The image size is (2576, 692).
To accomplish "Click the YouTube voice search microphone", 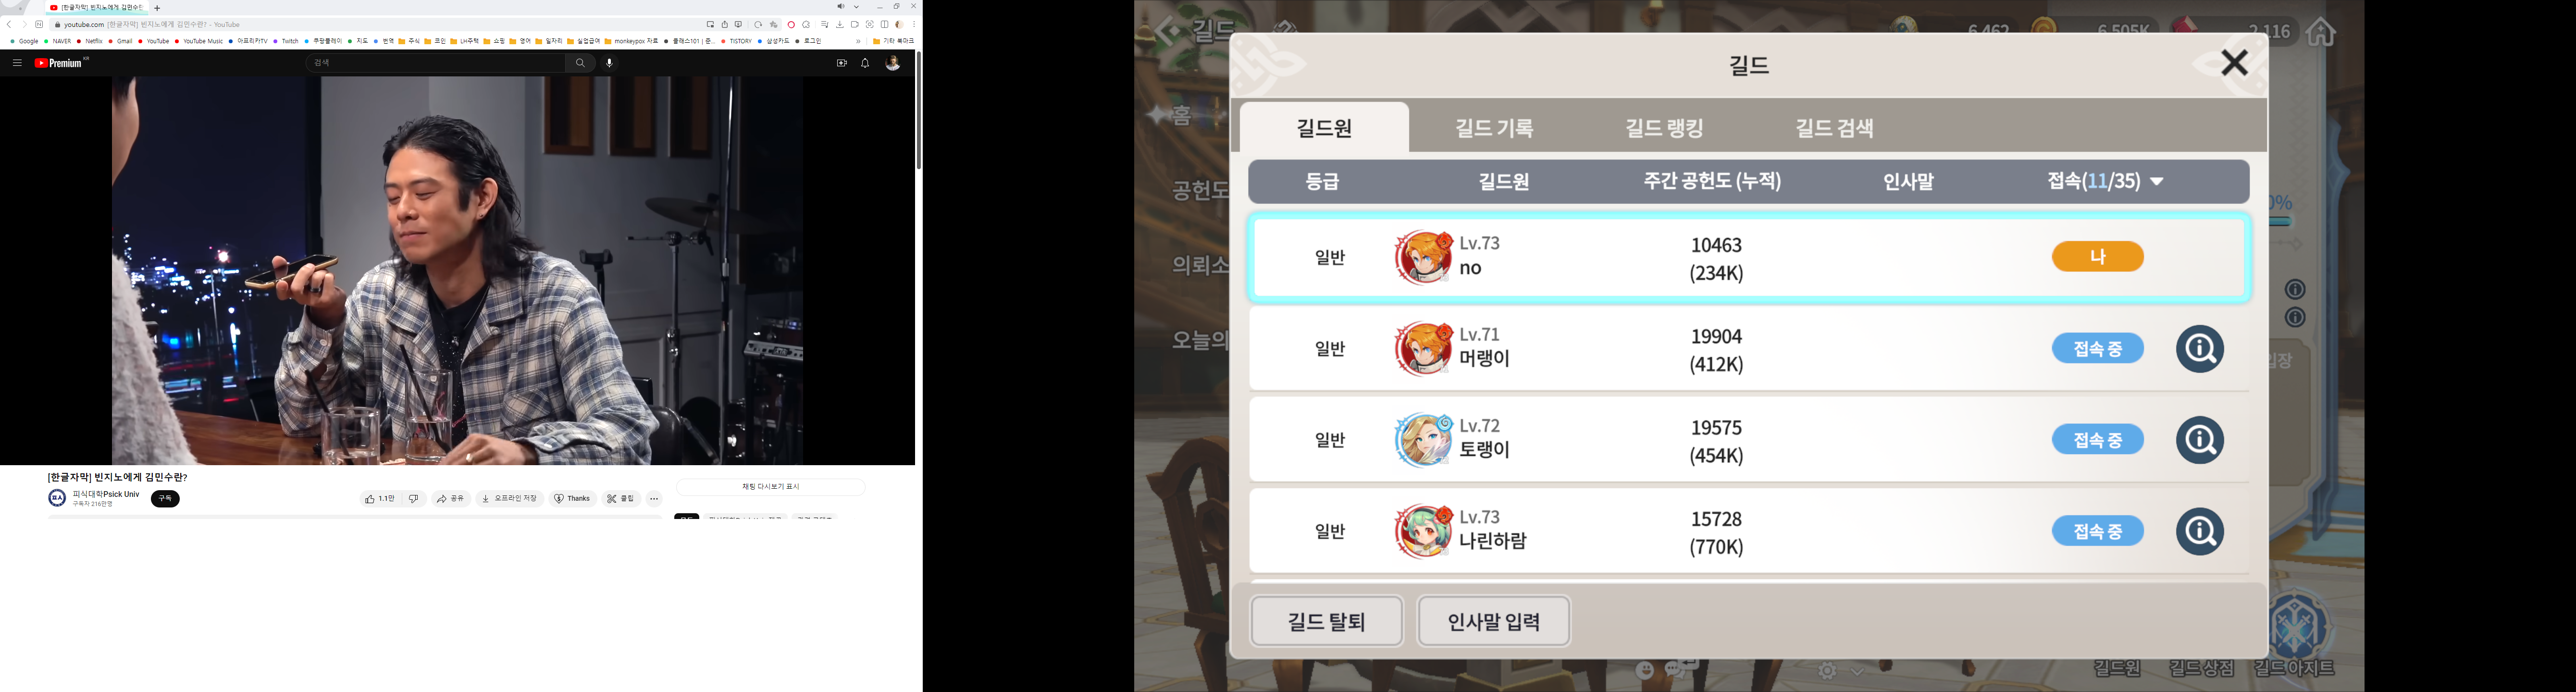I will pos(609,63).
